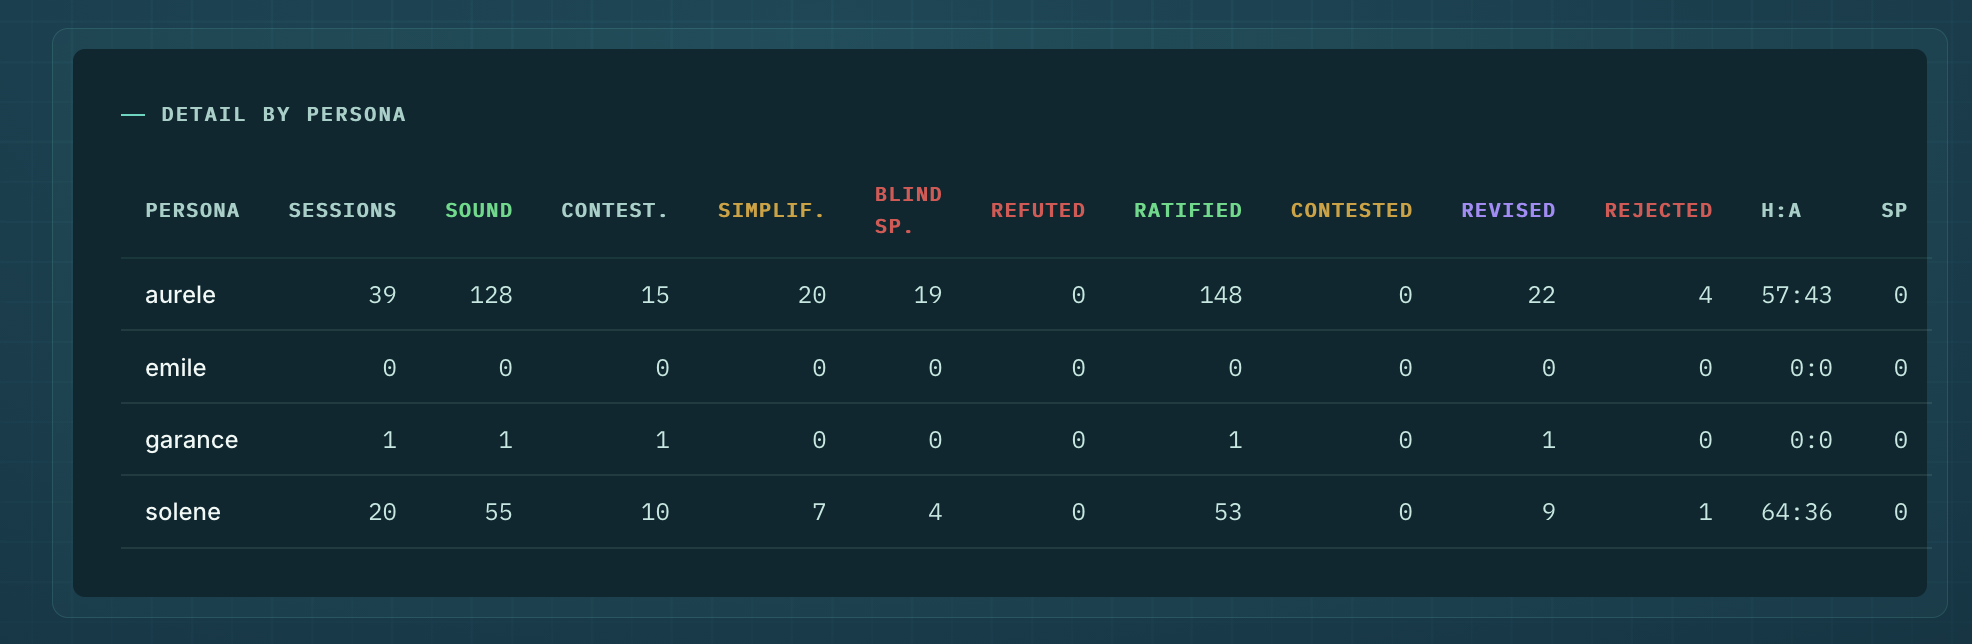This screenshot has width=1972, height=644.
Task: Click the REJECTED column header
Action: coord(1658,211)
